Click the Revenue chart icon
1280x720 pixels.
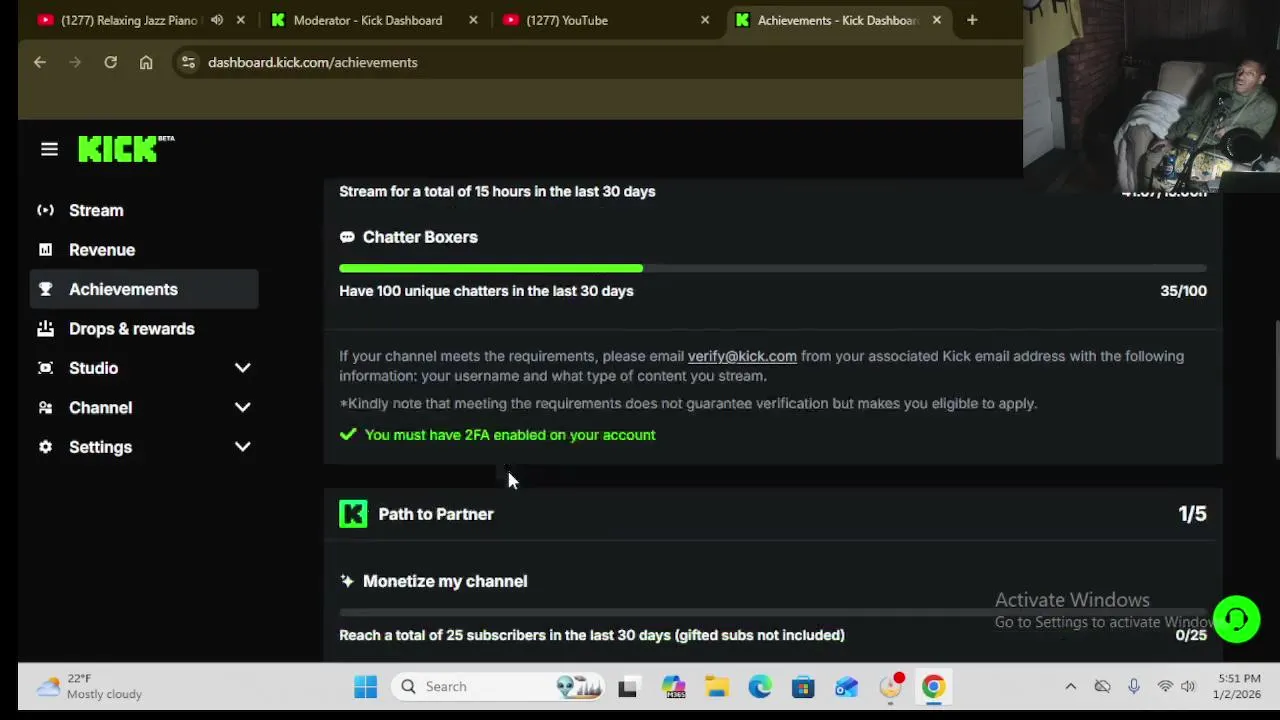[45, 250]
